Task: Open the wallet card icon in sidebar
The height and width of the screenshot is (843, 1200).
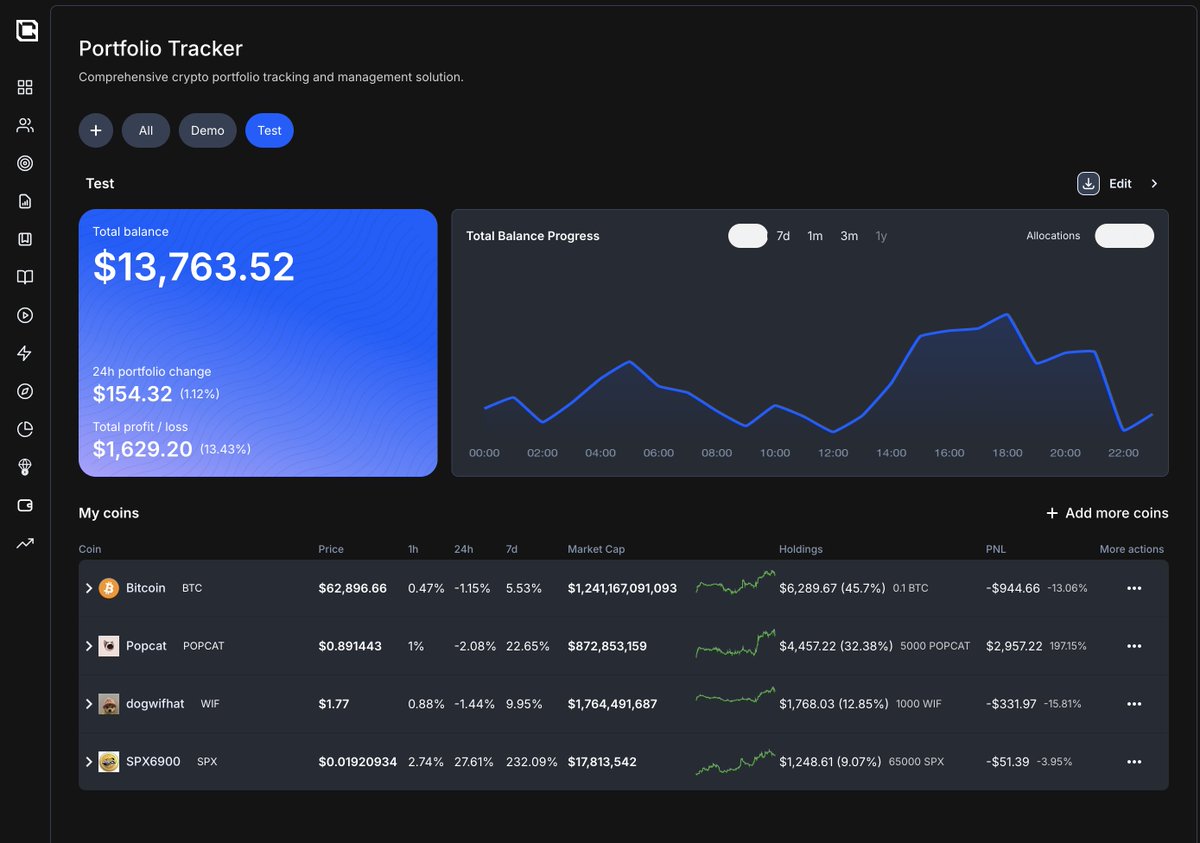Action: click(x=25, y=505)
